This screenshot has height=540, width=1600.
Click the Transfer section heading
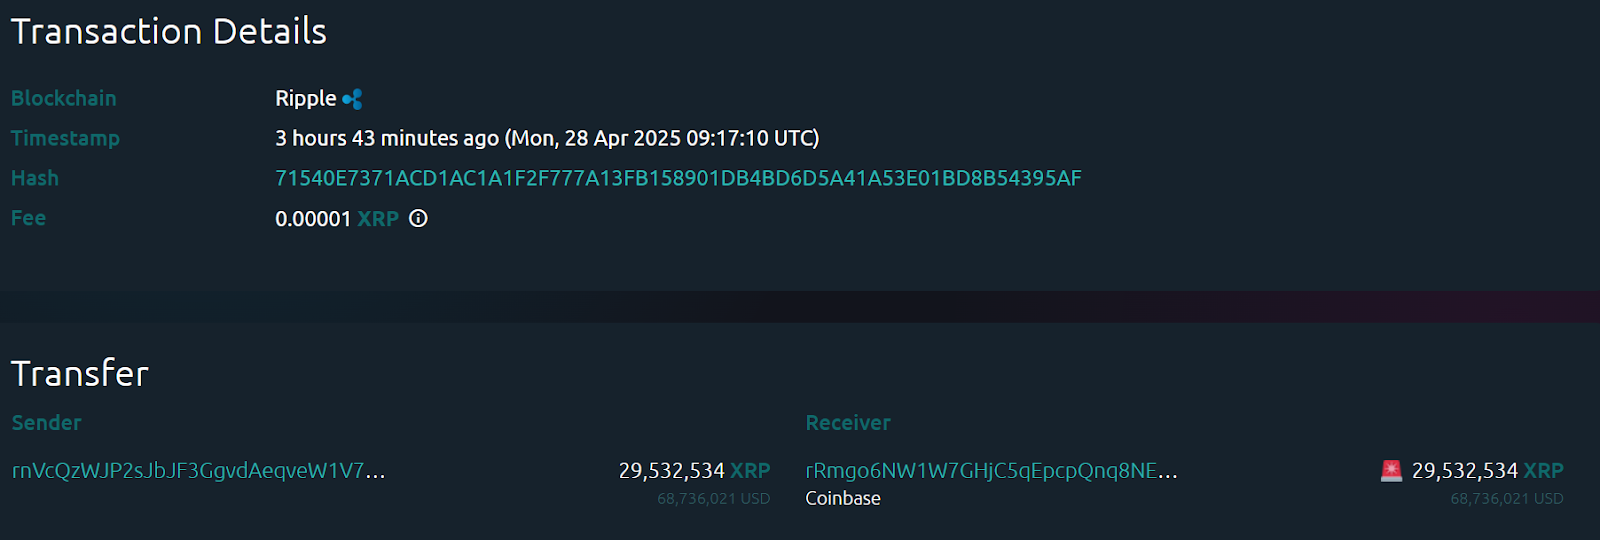coord(80,373)
